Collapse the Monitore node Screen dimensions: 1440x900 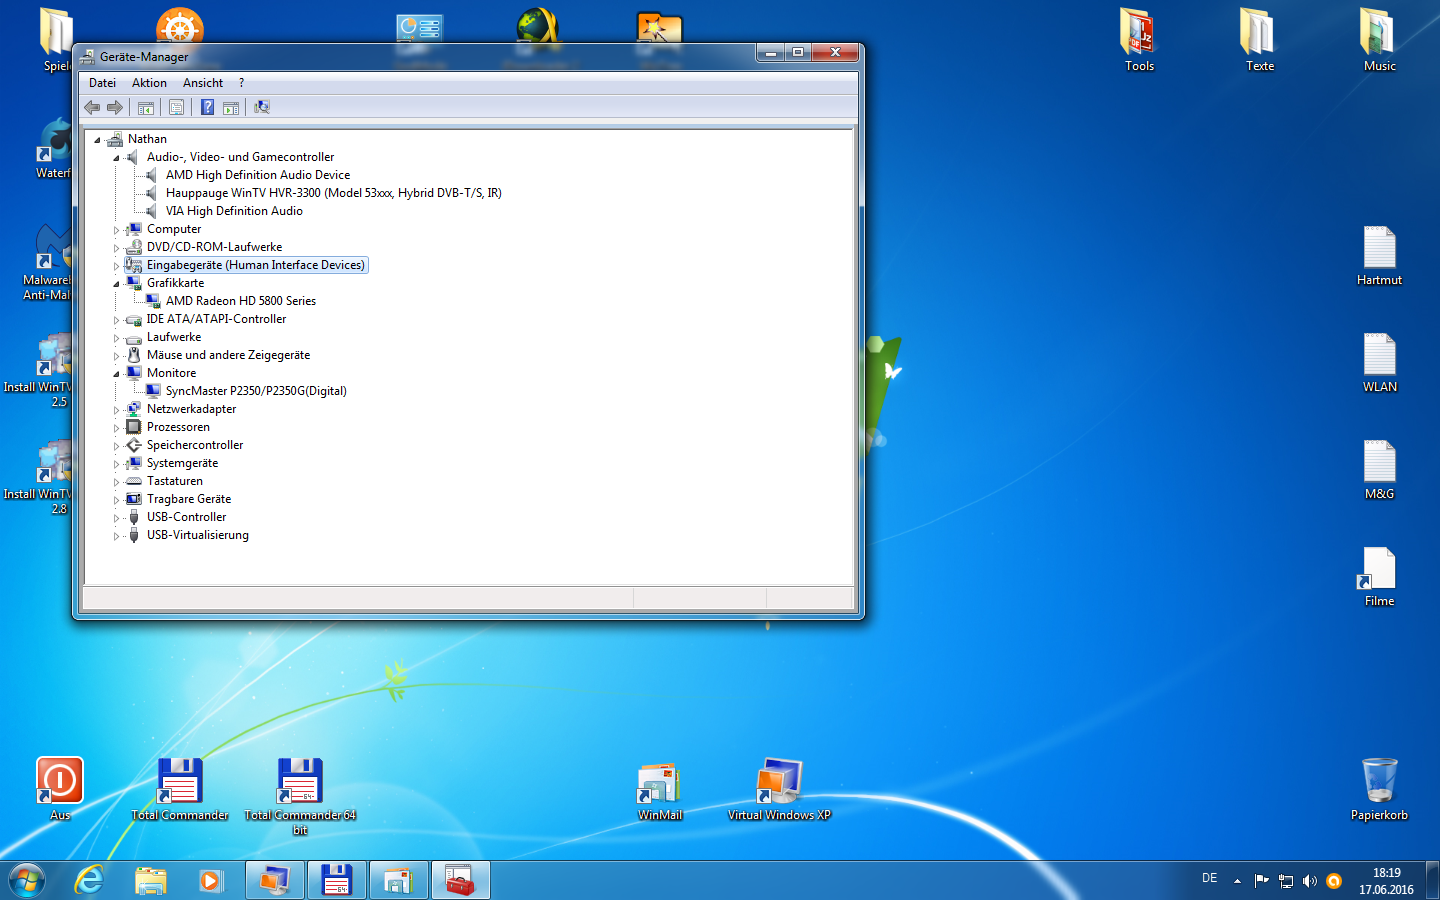point(116,374)
